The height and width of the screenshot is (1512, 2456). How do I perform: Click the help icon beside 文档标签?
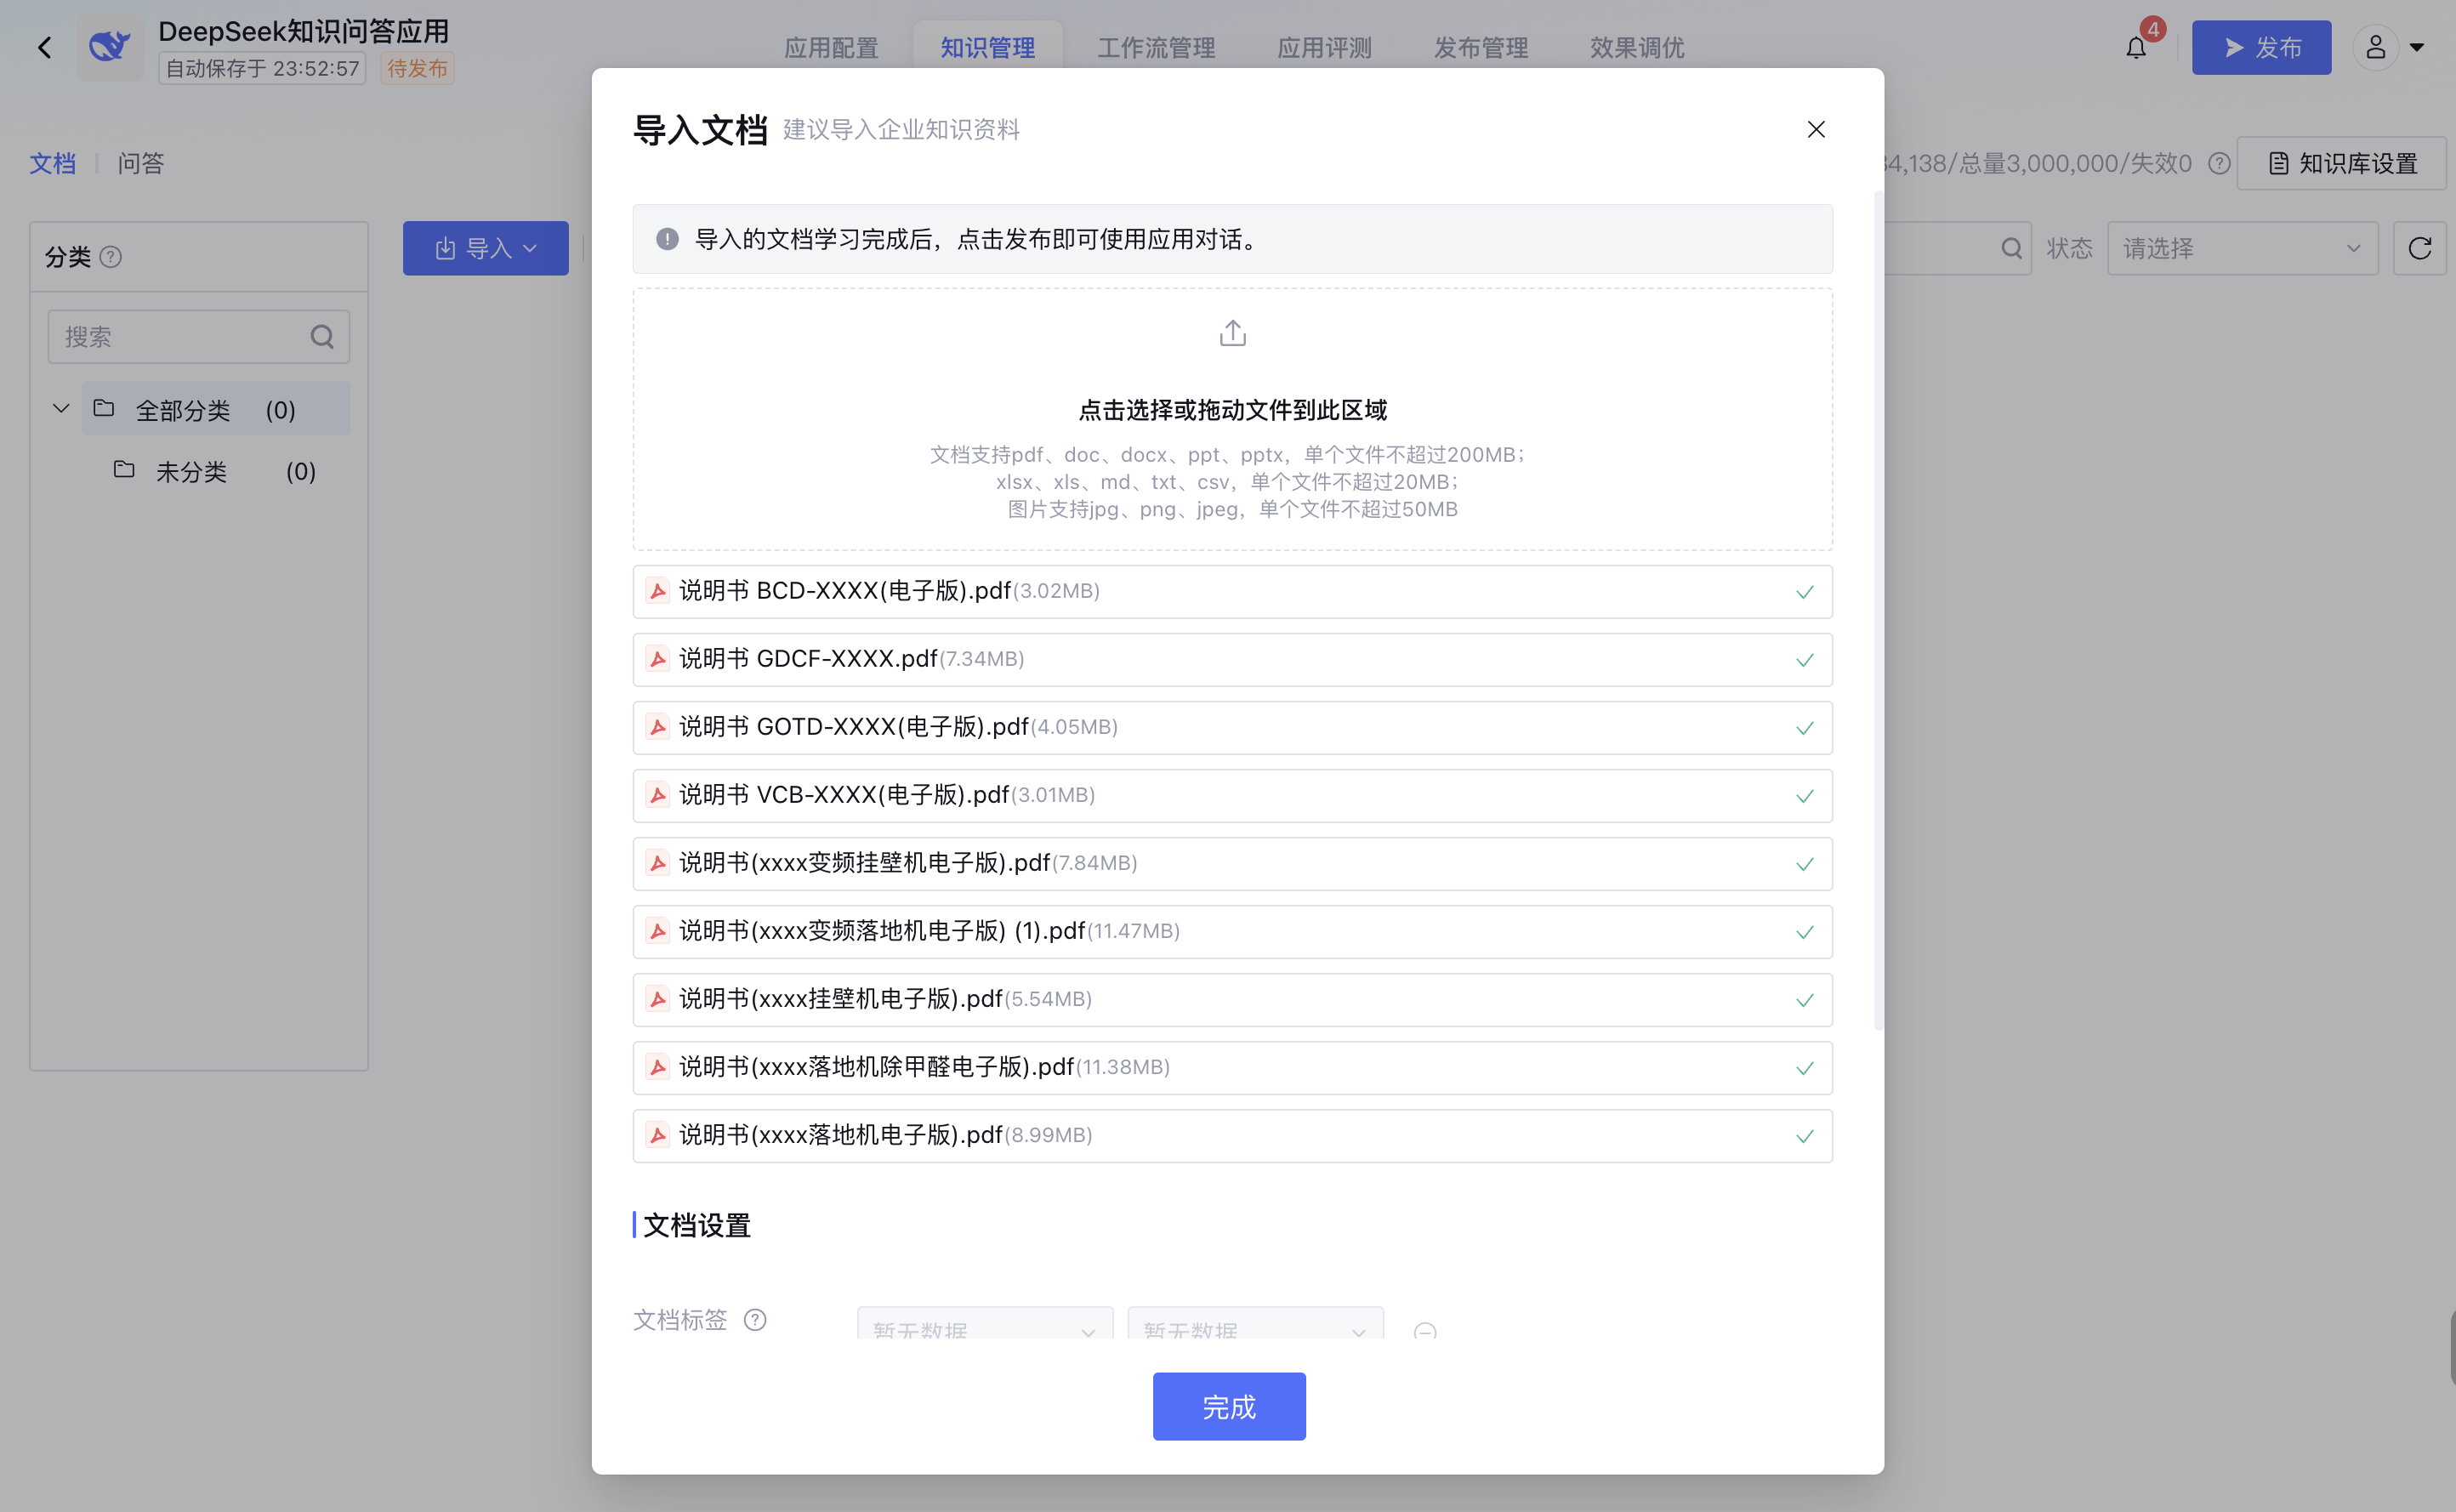click(x=754, y=1320)
